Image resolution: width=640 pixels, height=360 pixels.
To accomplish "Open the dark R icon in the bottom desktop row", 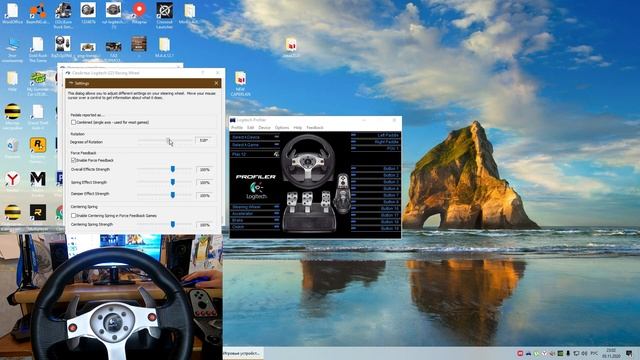I will pyautogui.click(x=38, y=212).
